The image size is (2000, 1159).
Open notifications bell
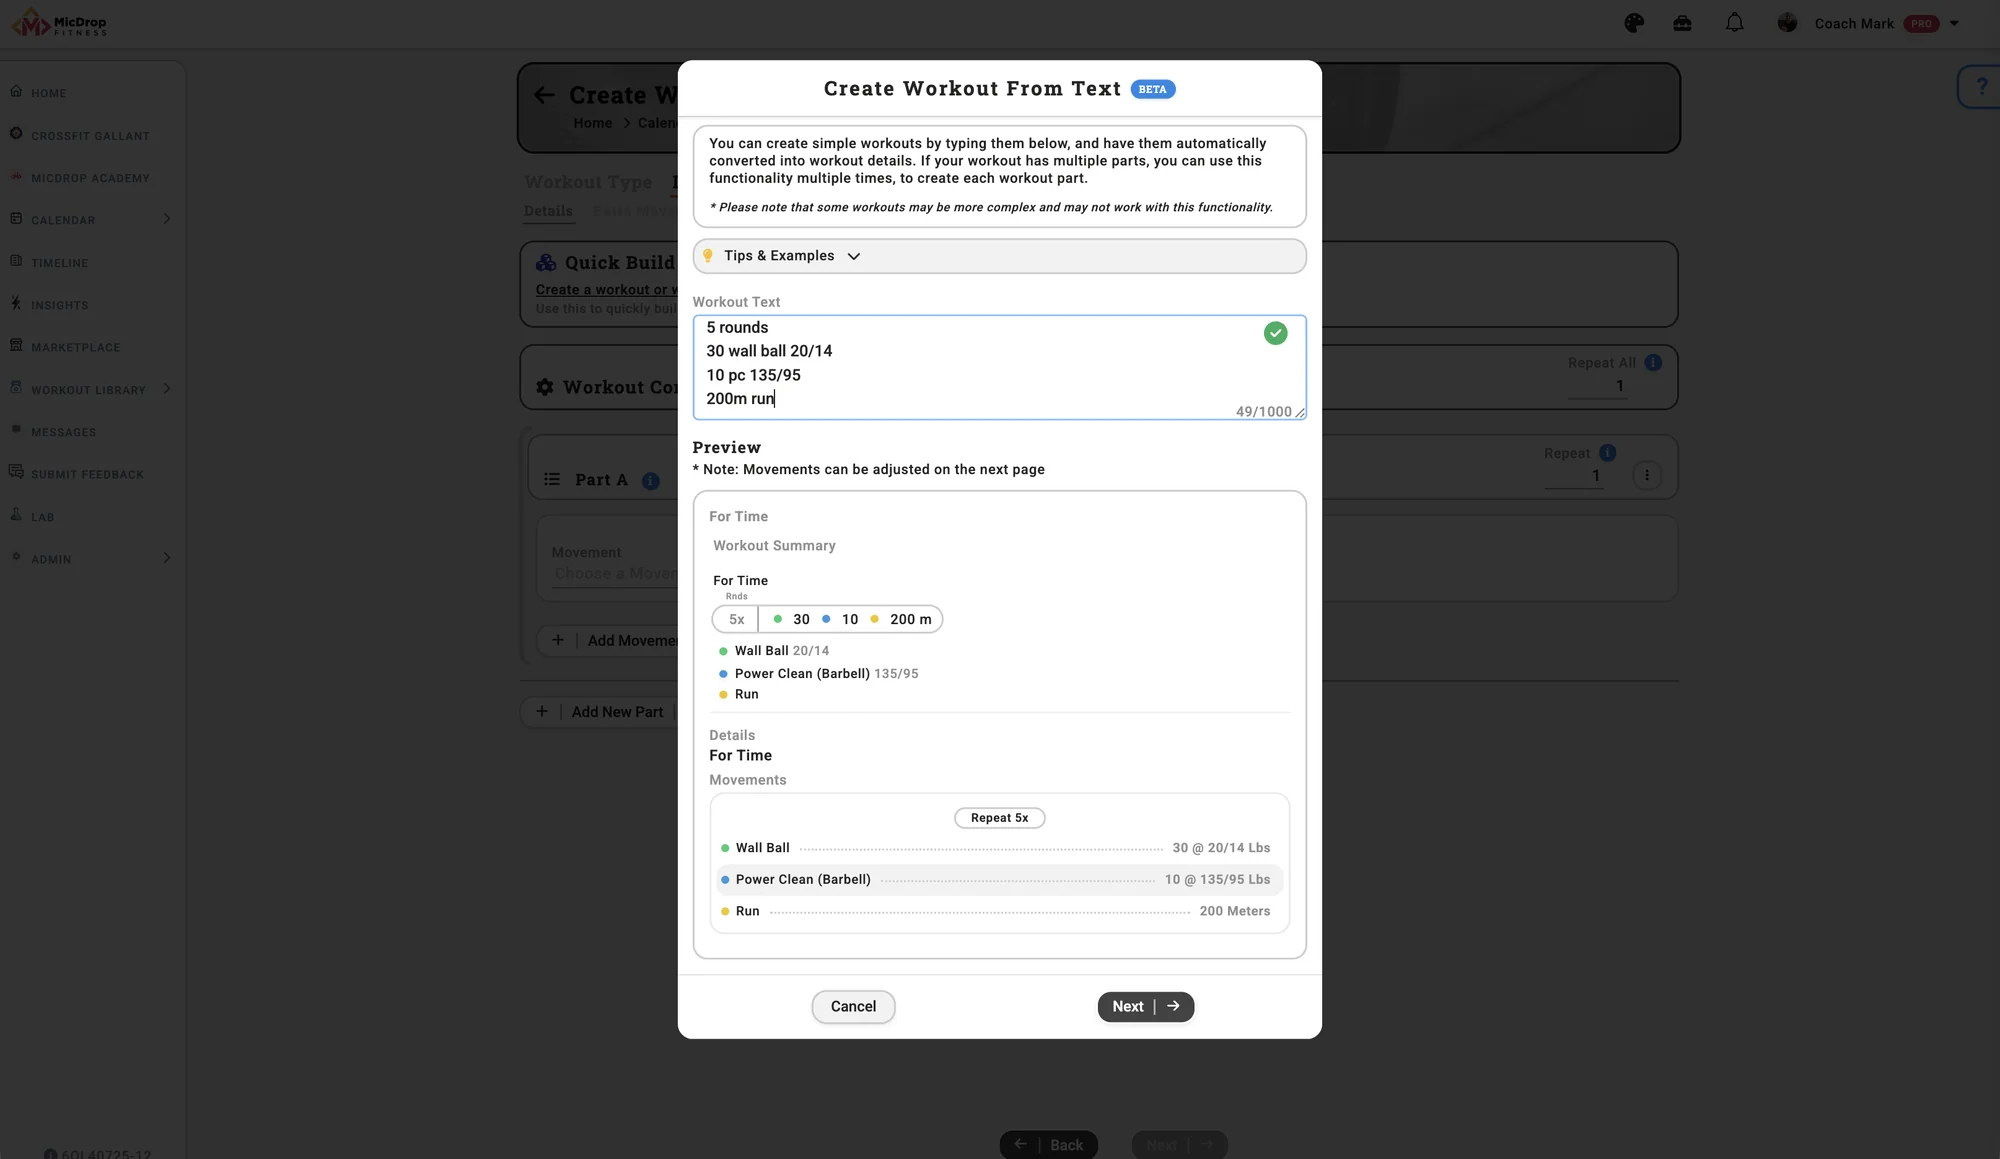[x=1734, y=23]
